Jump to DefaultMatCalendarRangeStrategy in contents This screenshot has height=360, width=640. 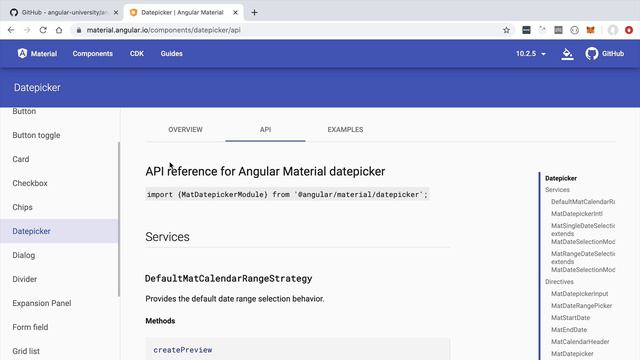583,202
